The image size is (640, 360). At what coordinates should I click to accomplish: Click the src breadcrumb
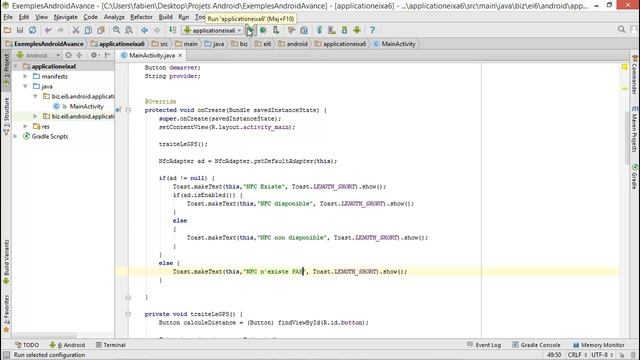tap(160, 44)
